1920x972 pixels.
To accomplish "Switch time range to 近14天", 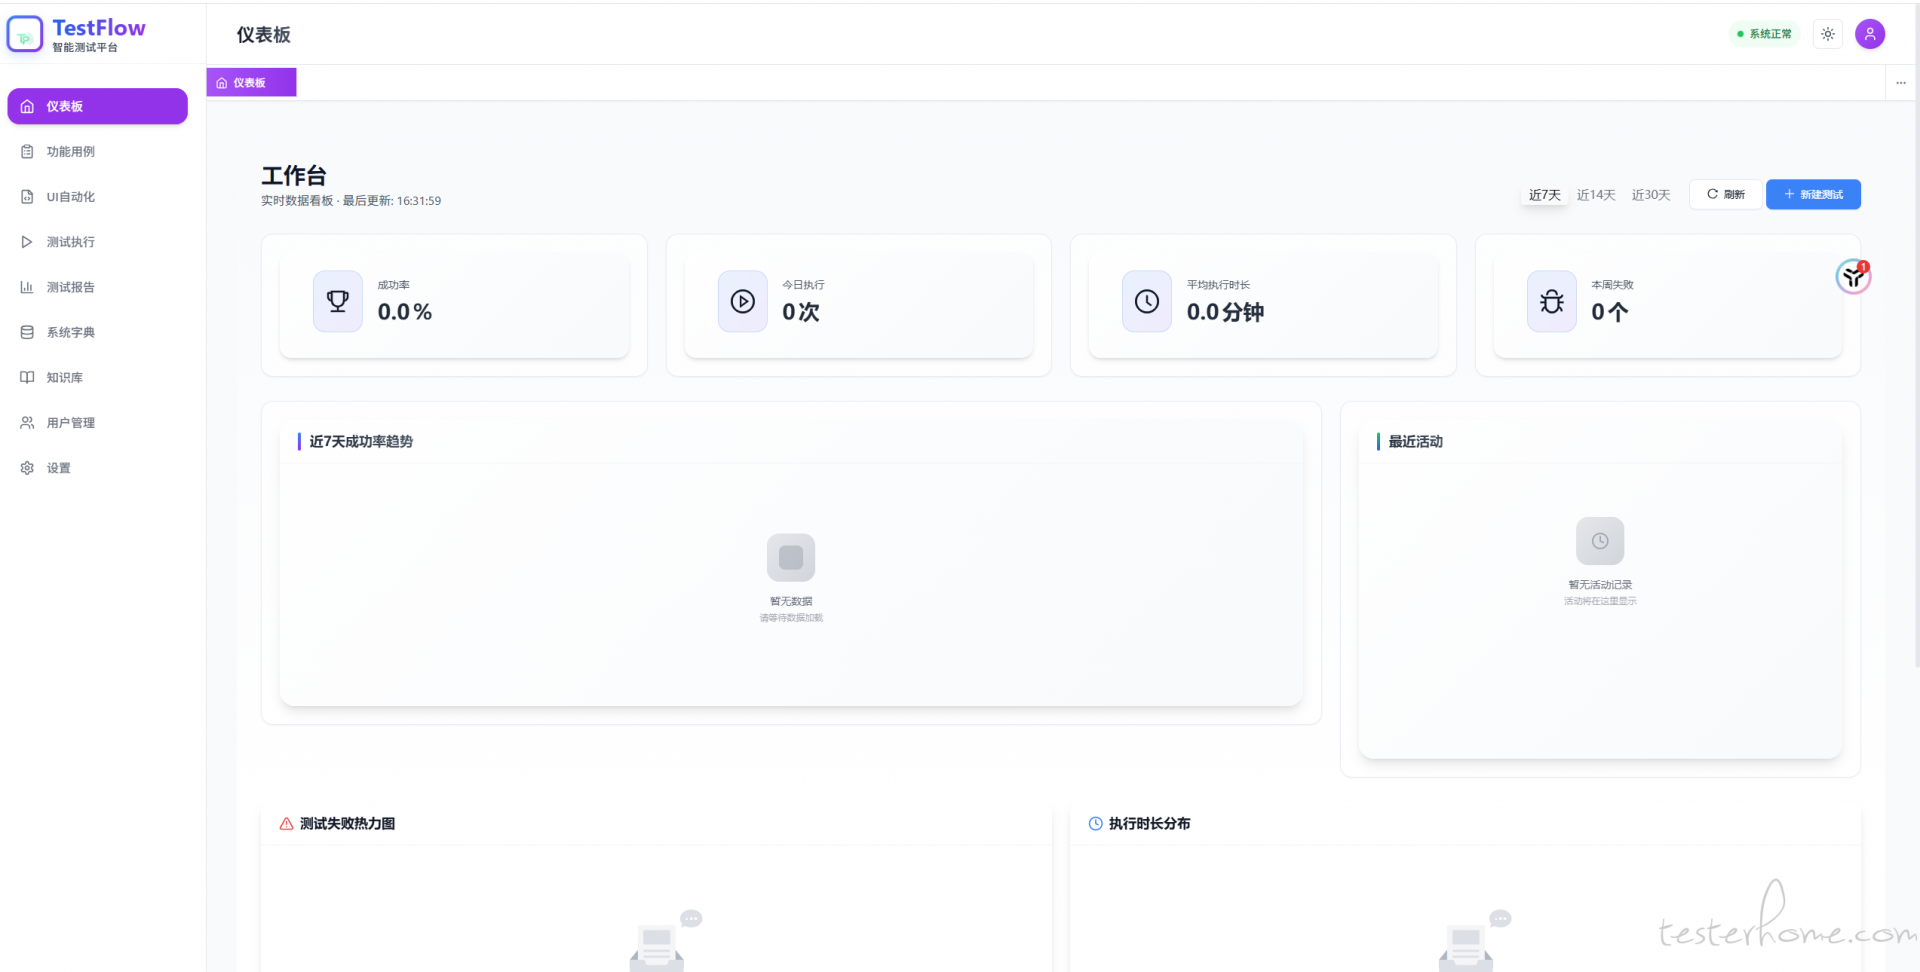I will pos(1596,195).
